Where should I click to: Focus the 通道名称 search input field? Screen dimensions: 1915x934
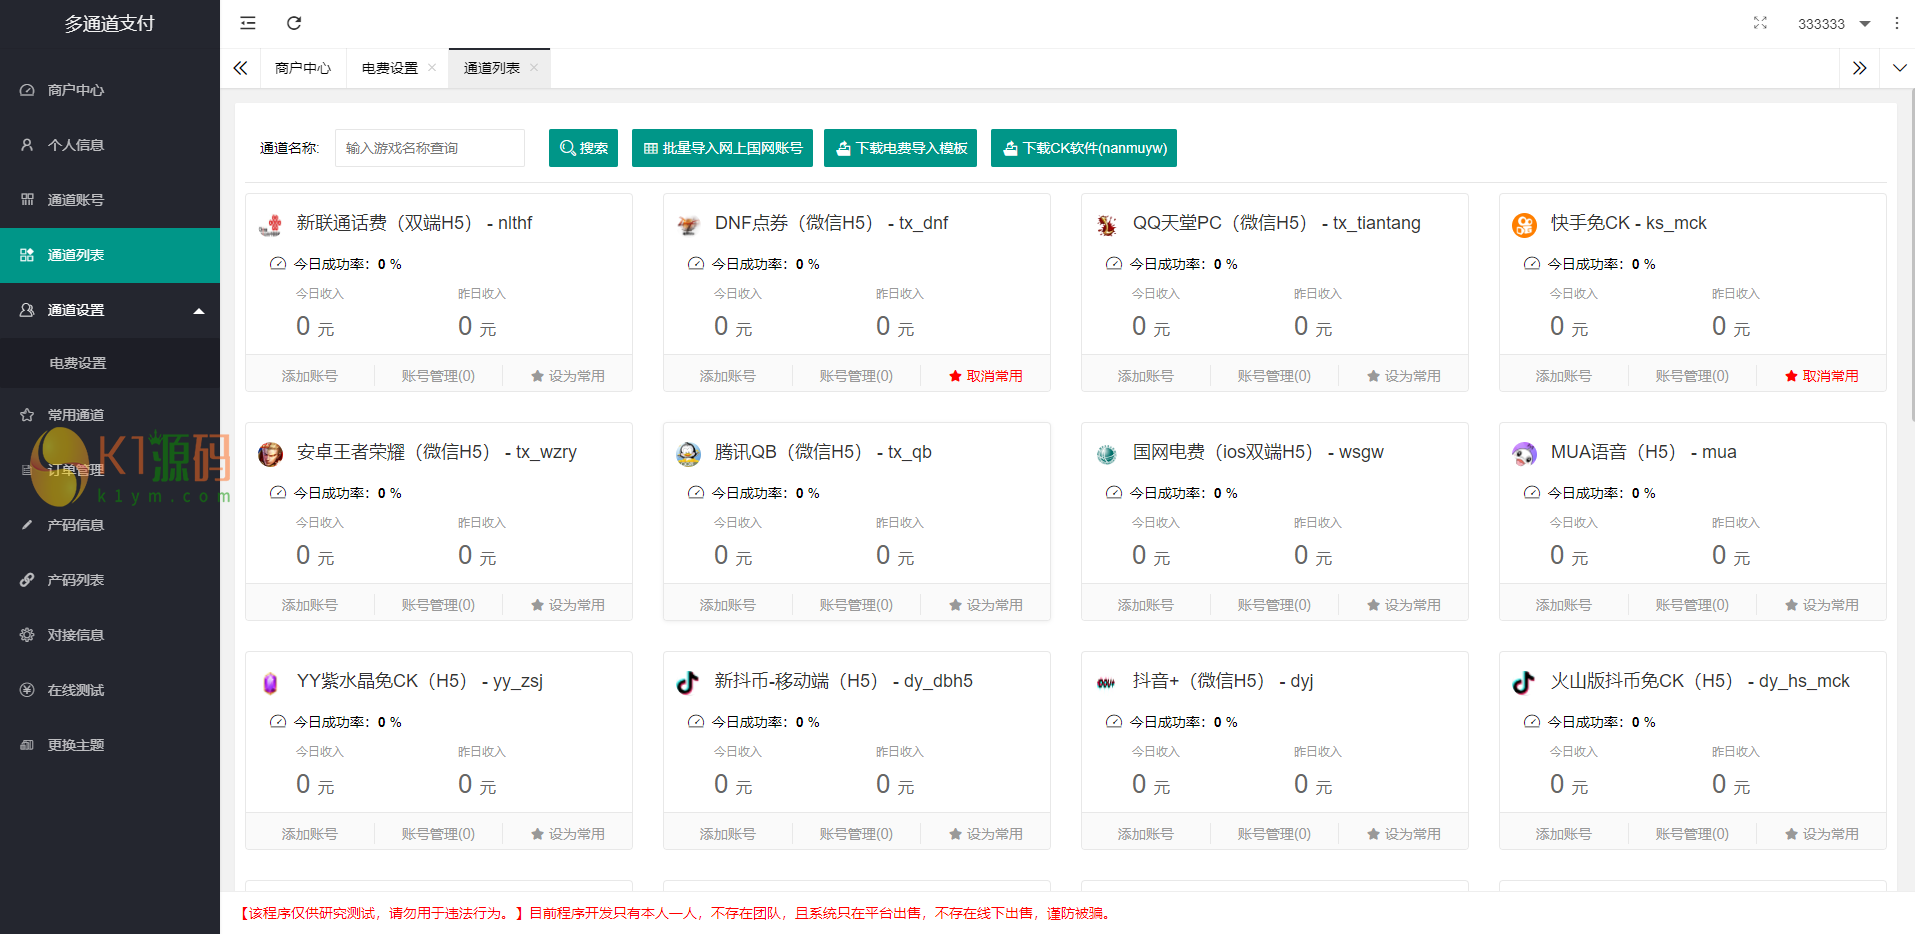[x=429, y=148]
